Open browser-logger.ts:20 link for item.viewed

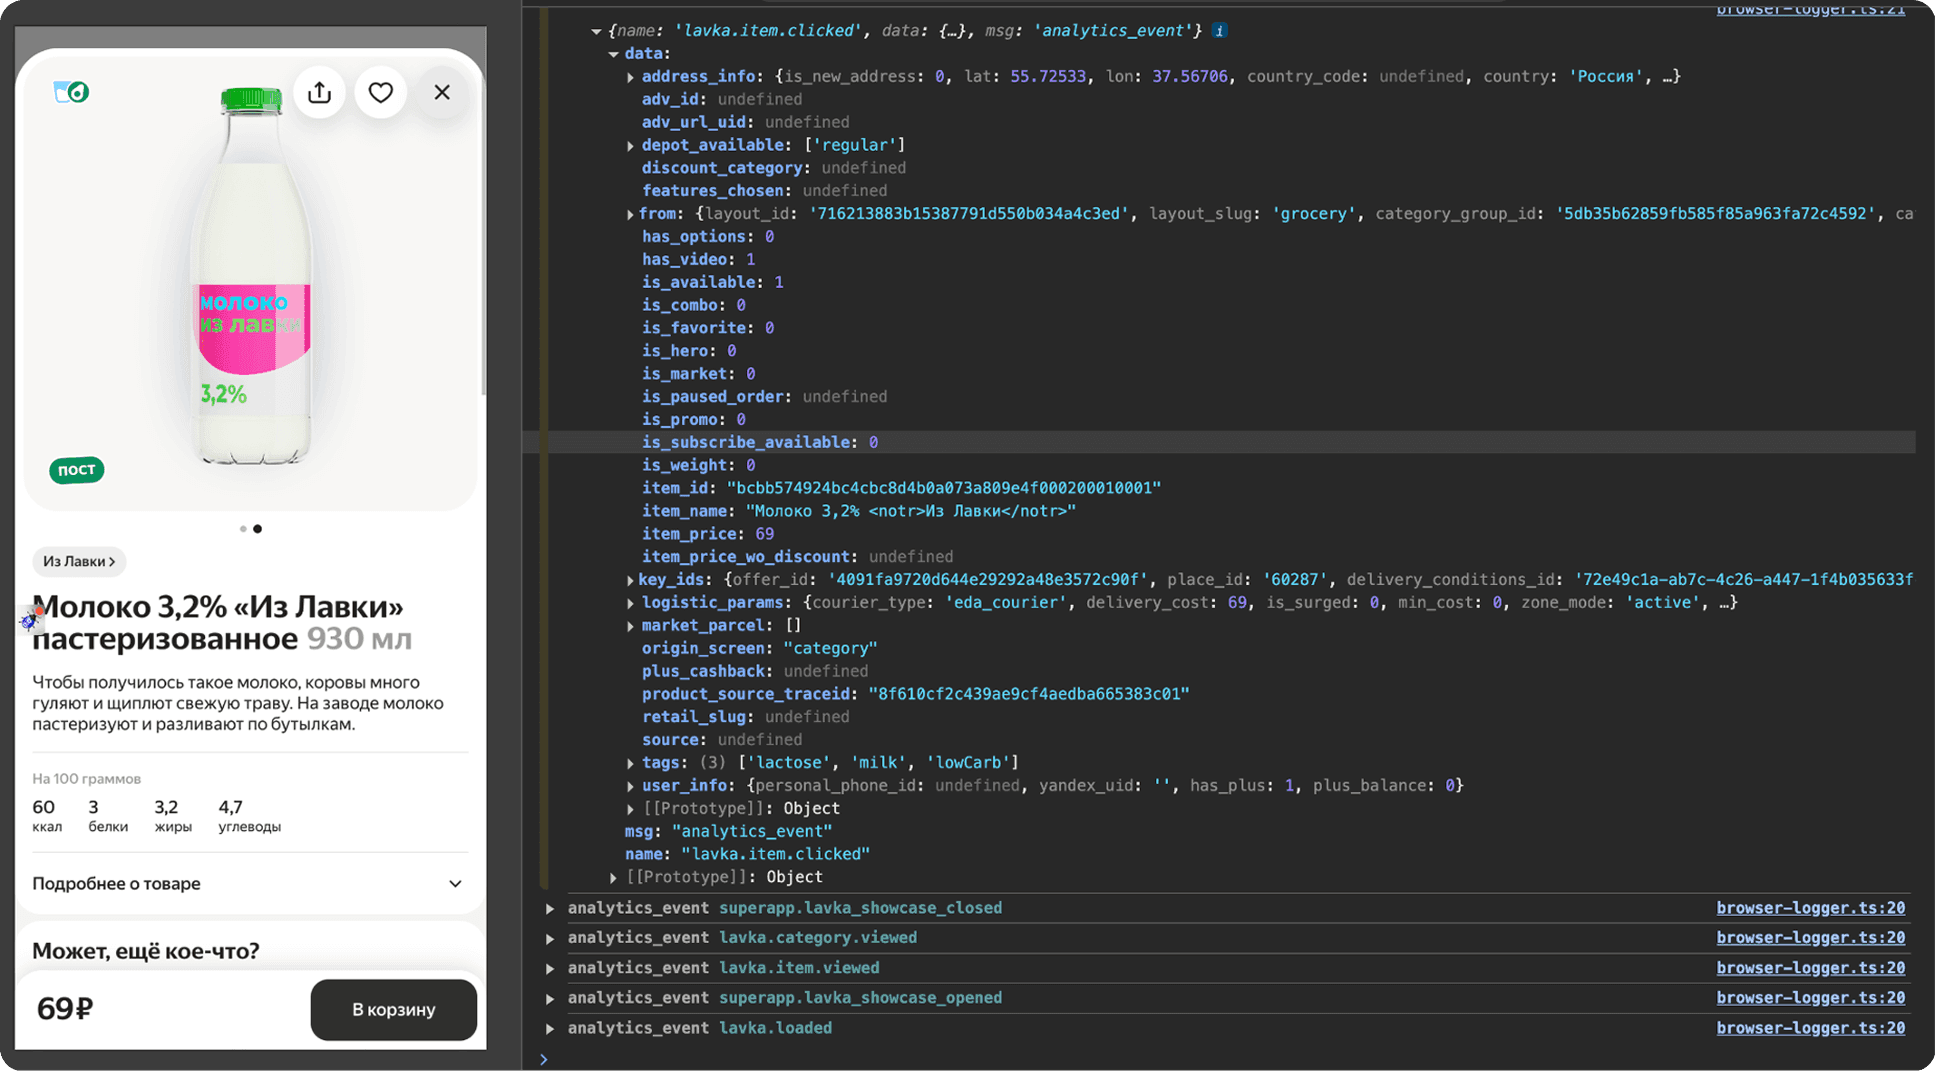click(x=1810, y=968)
